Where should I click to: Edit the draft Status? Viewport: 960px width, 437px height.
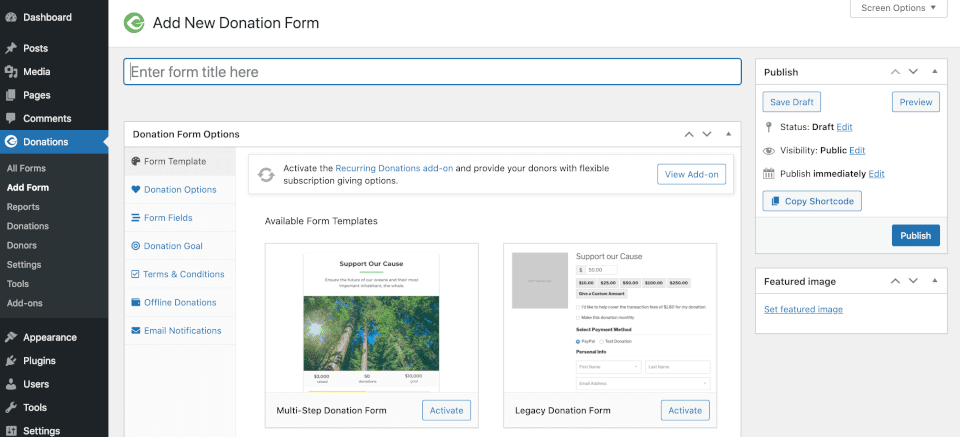pos(844,127)
